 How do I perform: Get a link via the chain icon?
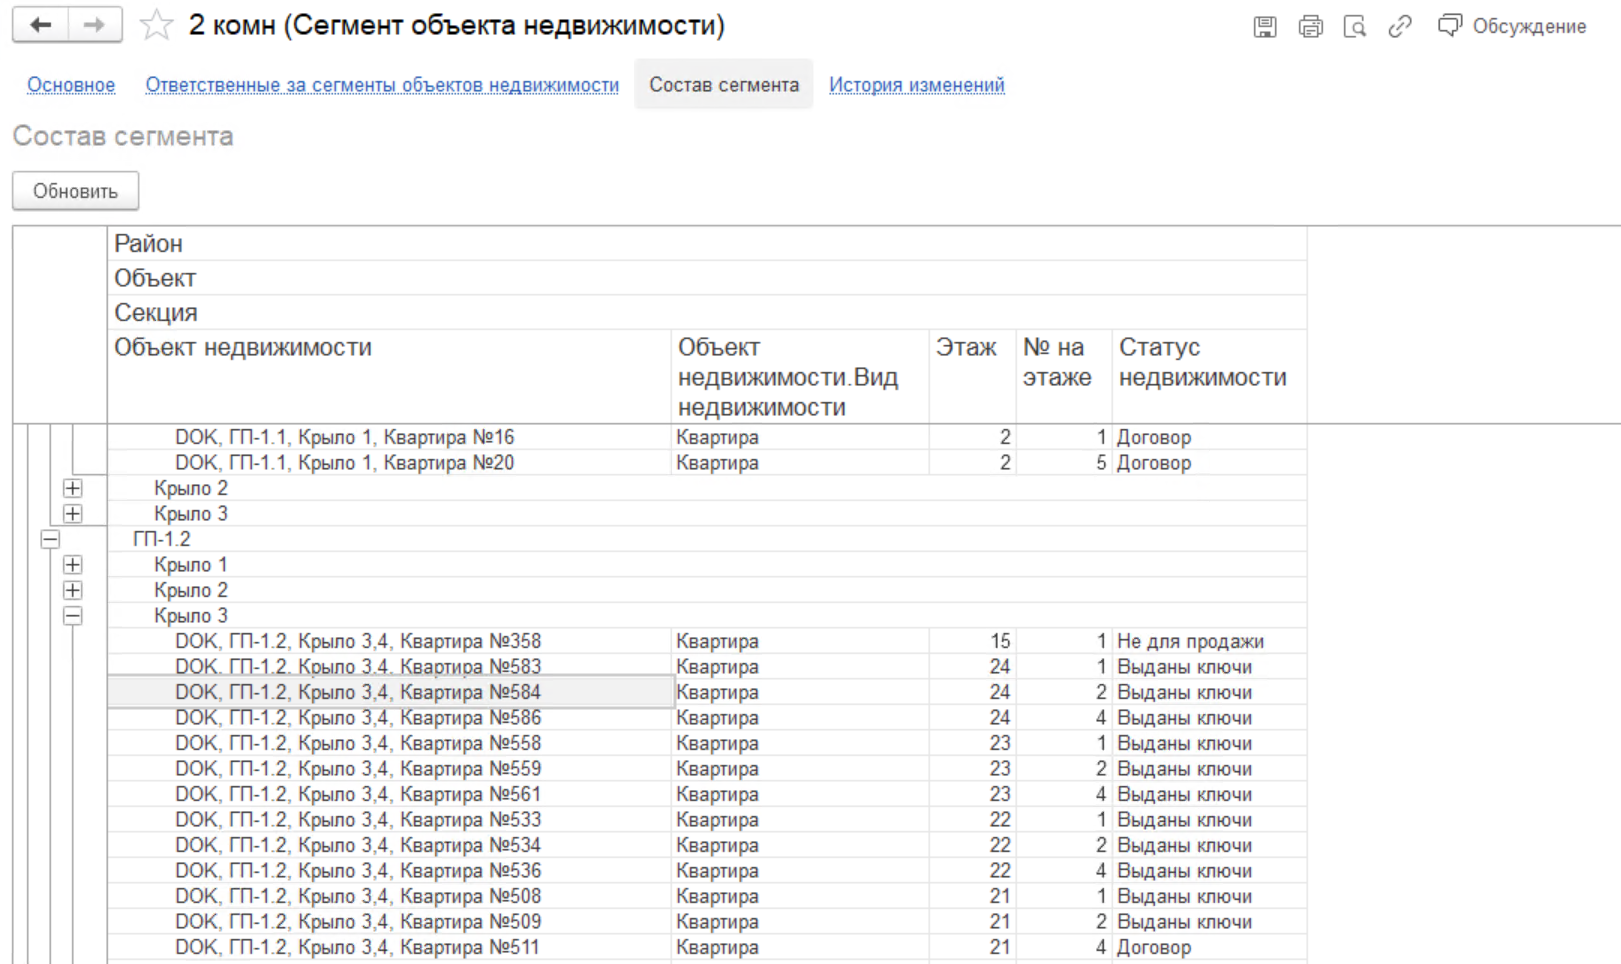[x=1400, y=27]
